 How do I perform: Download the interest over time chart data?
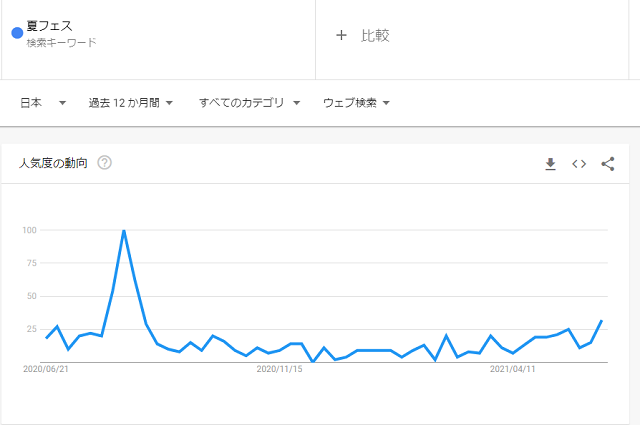550,164
